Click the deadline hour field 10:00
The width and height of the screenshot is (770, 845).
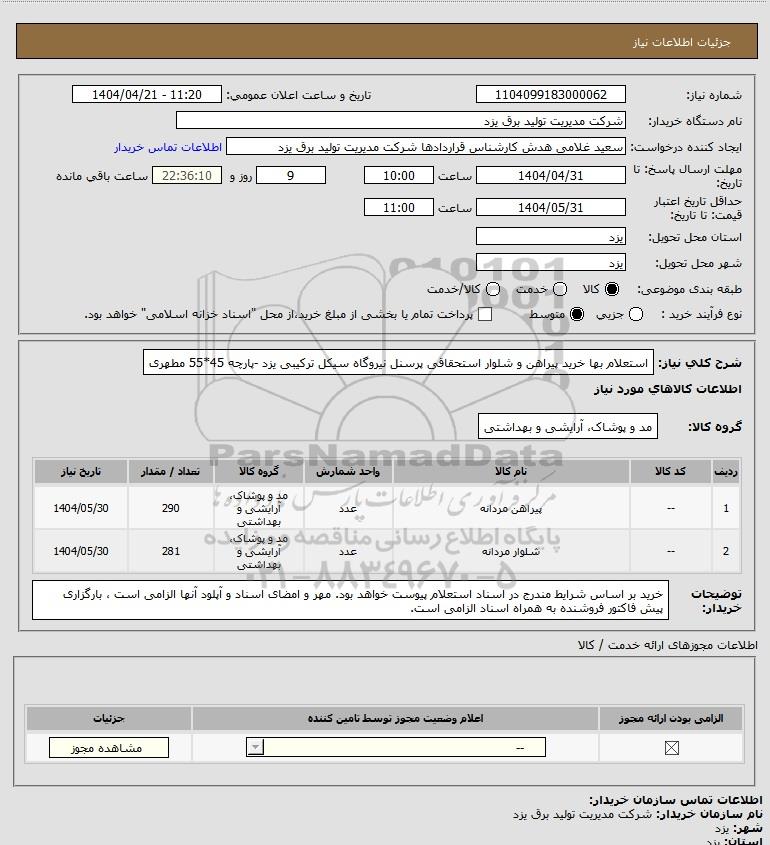pyautogui.click(x=399, y=175)
